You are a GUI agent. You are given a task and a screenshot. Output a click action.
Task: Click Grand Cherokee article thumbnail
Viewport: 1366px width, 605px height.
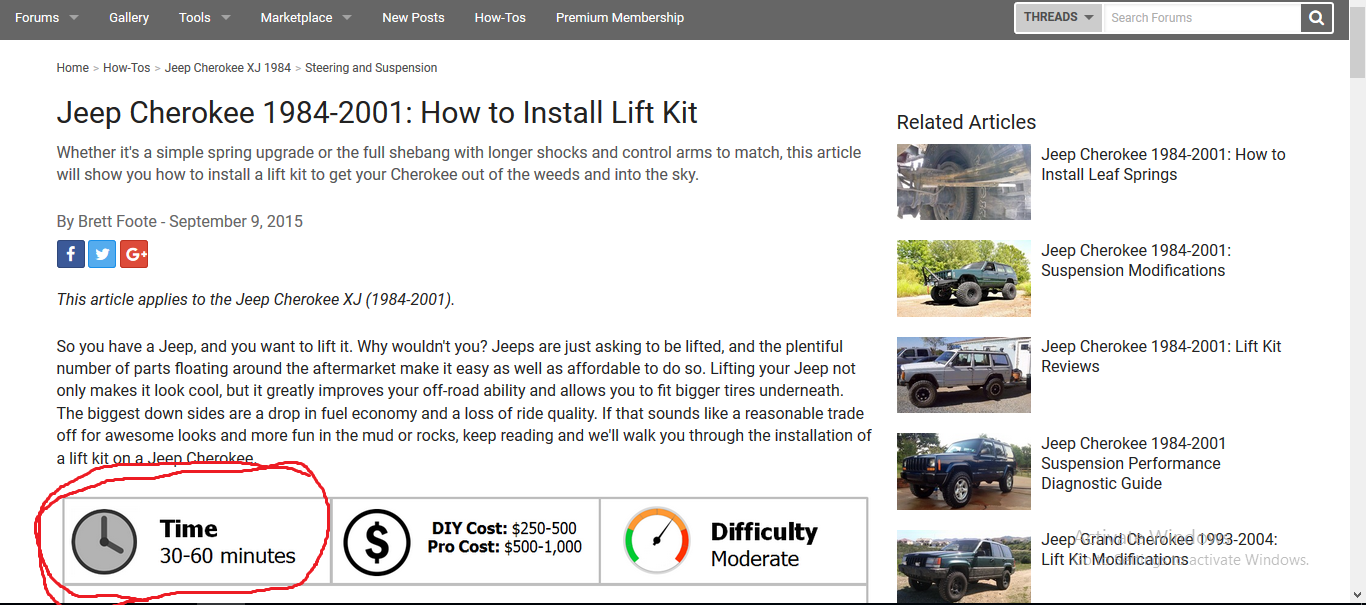(x=964, y=565)
